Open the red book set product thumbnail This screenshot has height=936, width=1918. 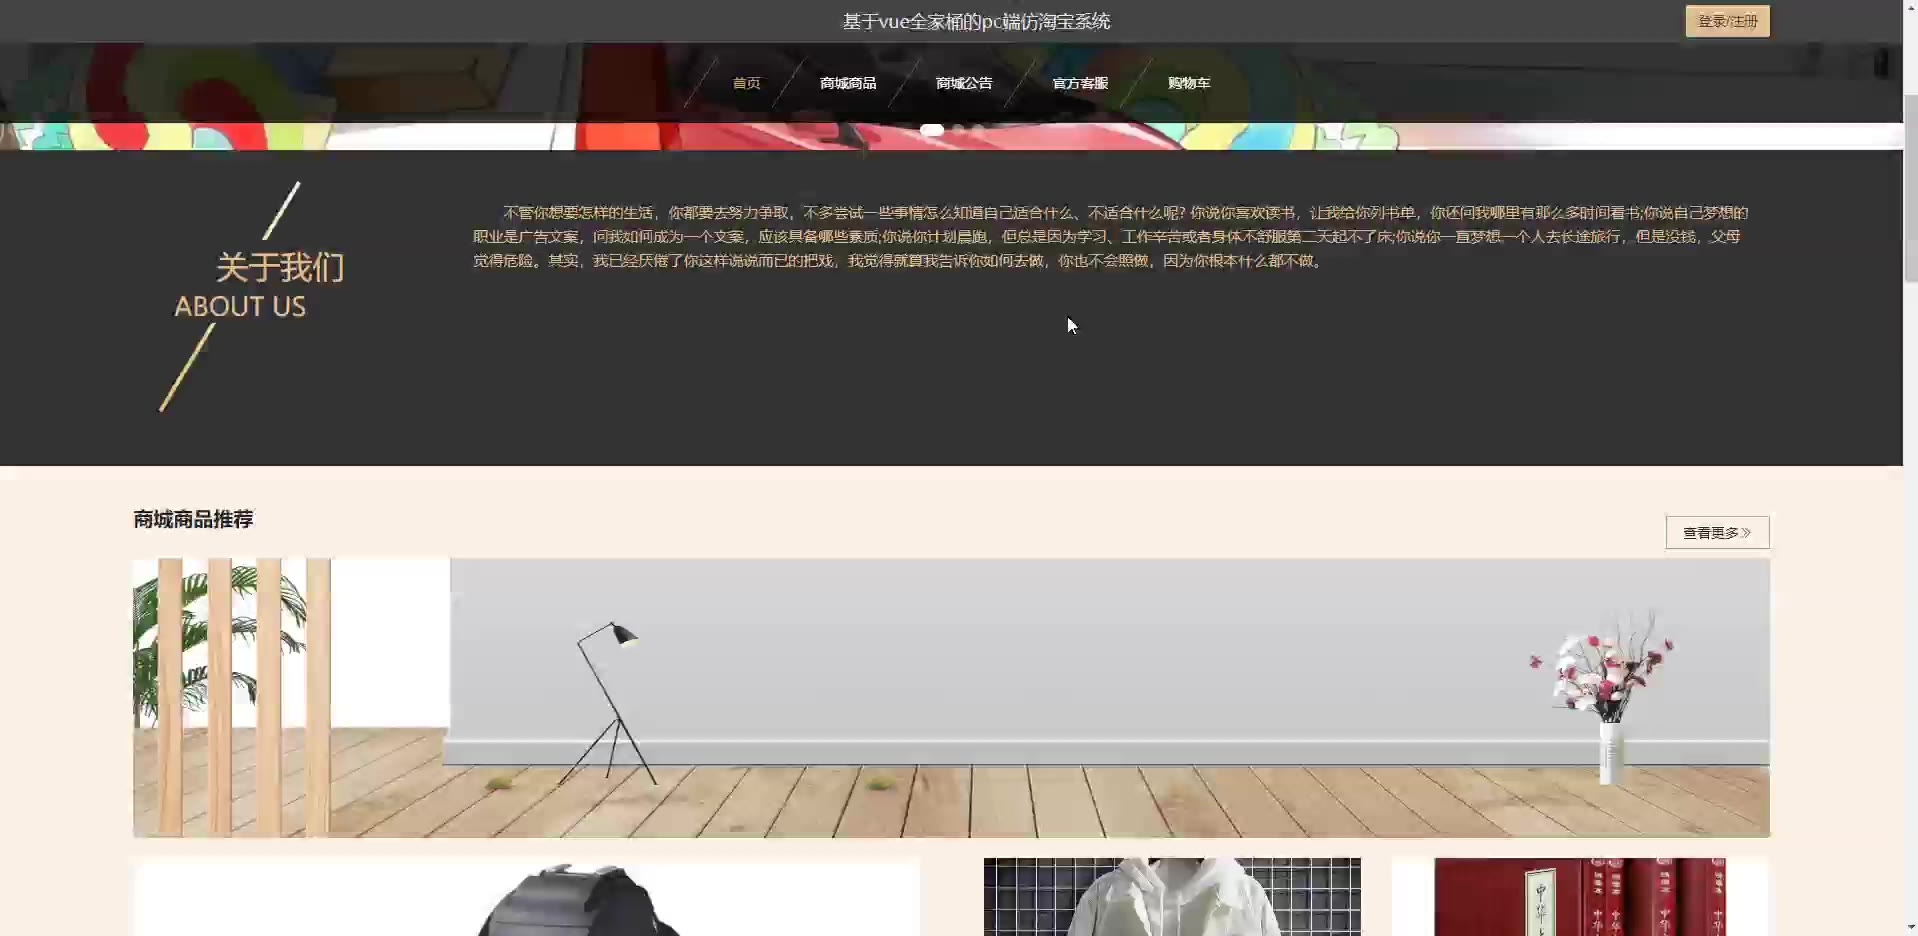tap(1580, 897)
